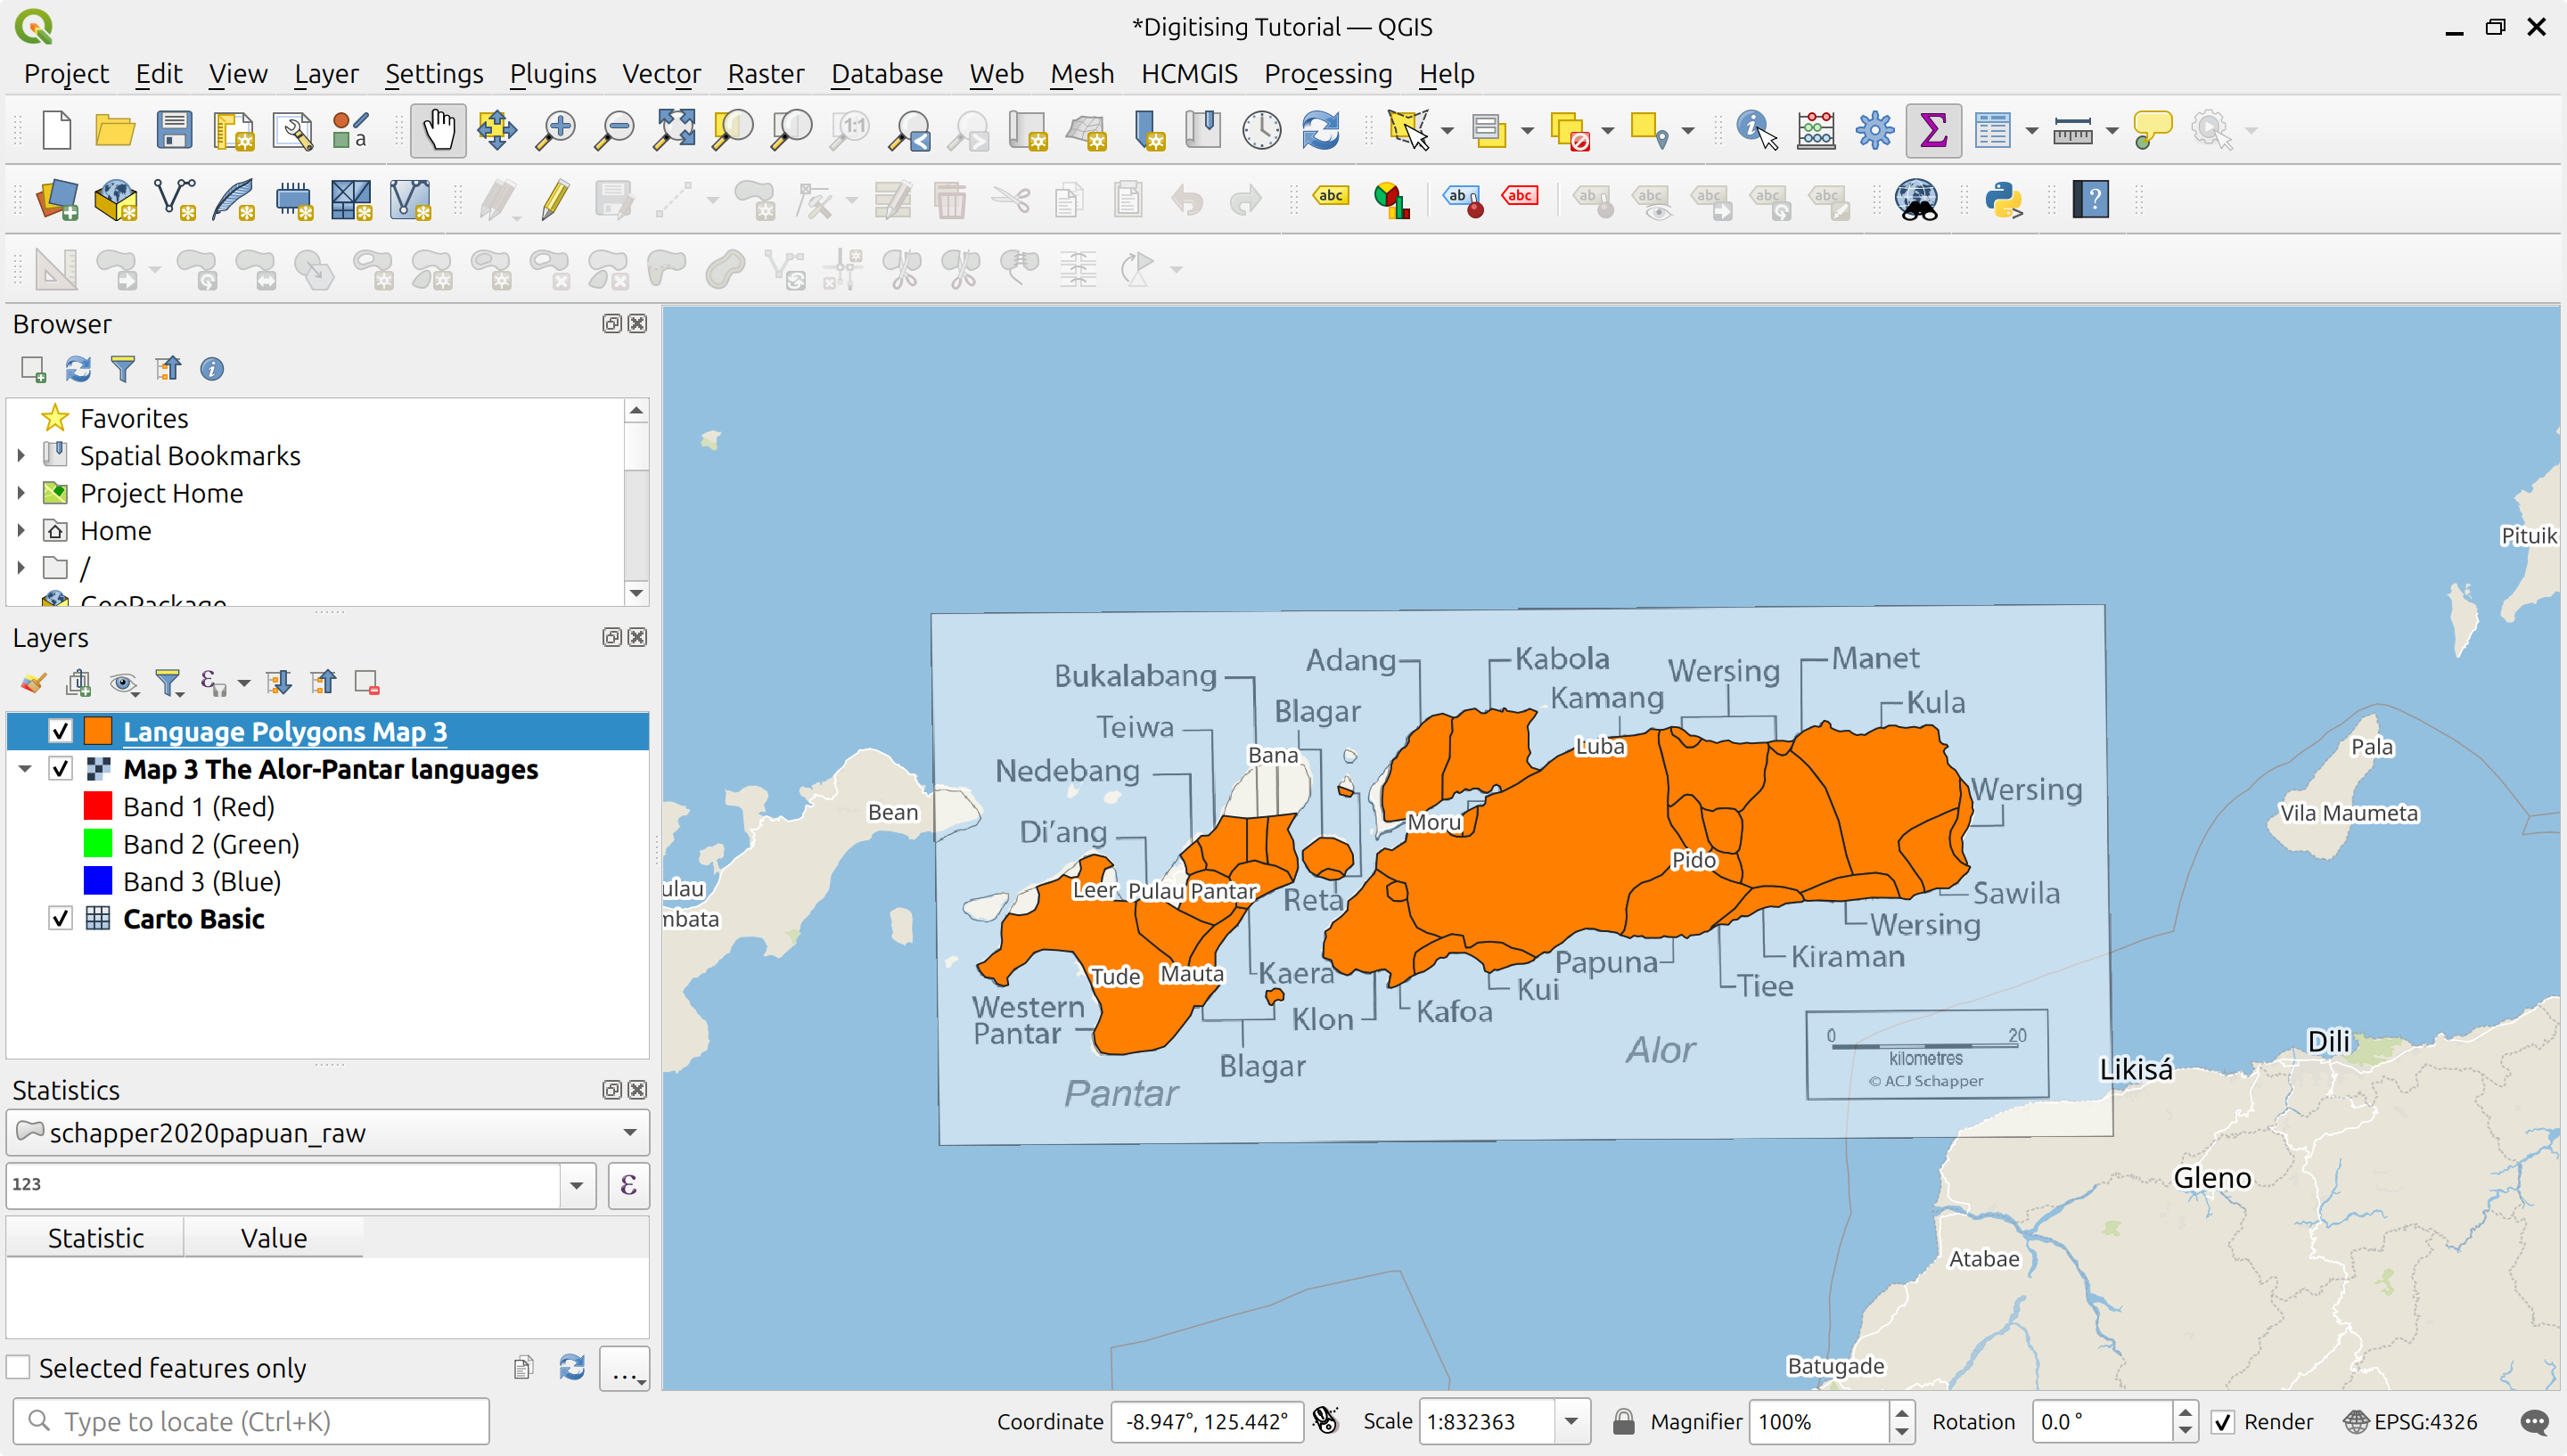
Task: Click the Band 1 red color swatch
Action: coord(98,805)
